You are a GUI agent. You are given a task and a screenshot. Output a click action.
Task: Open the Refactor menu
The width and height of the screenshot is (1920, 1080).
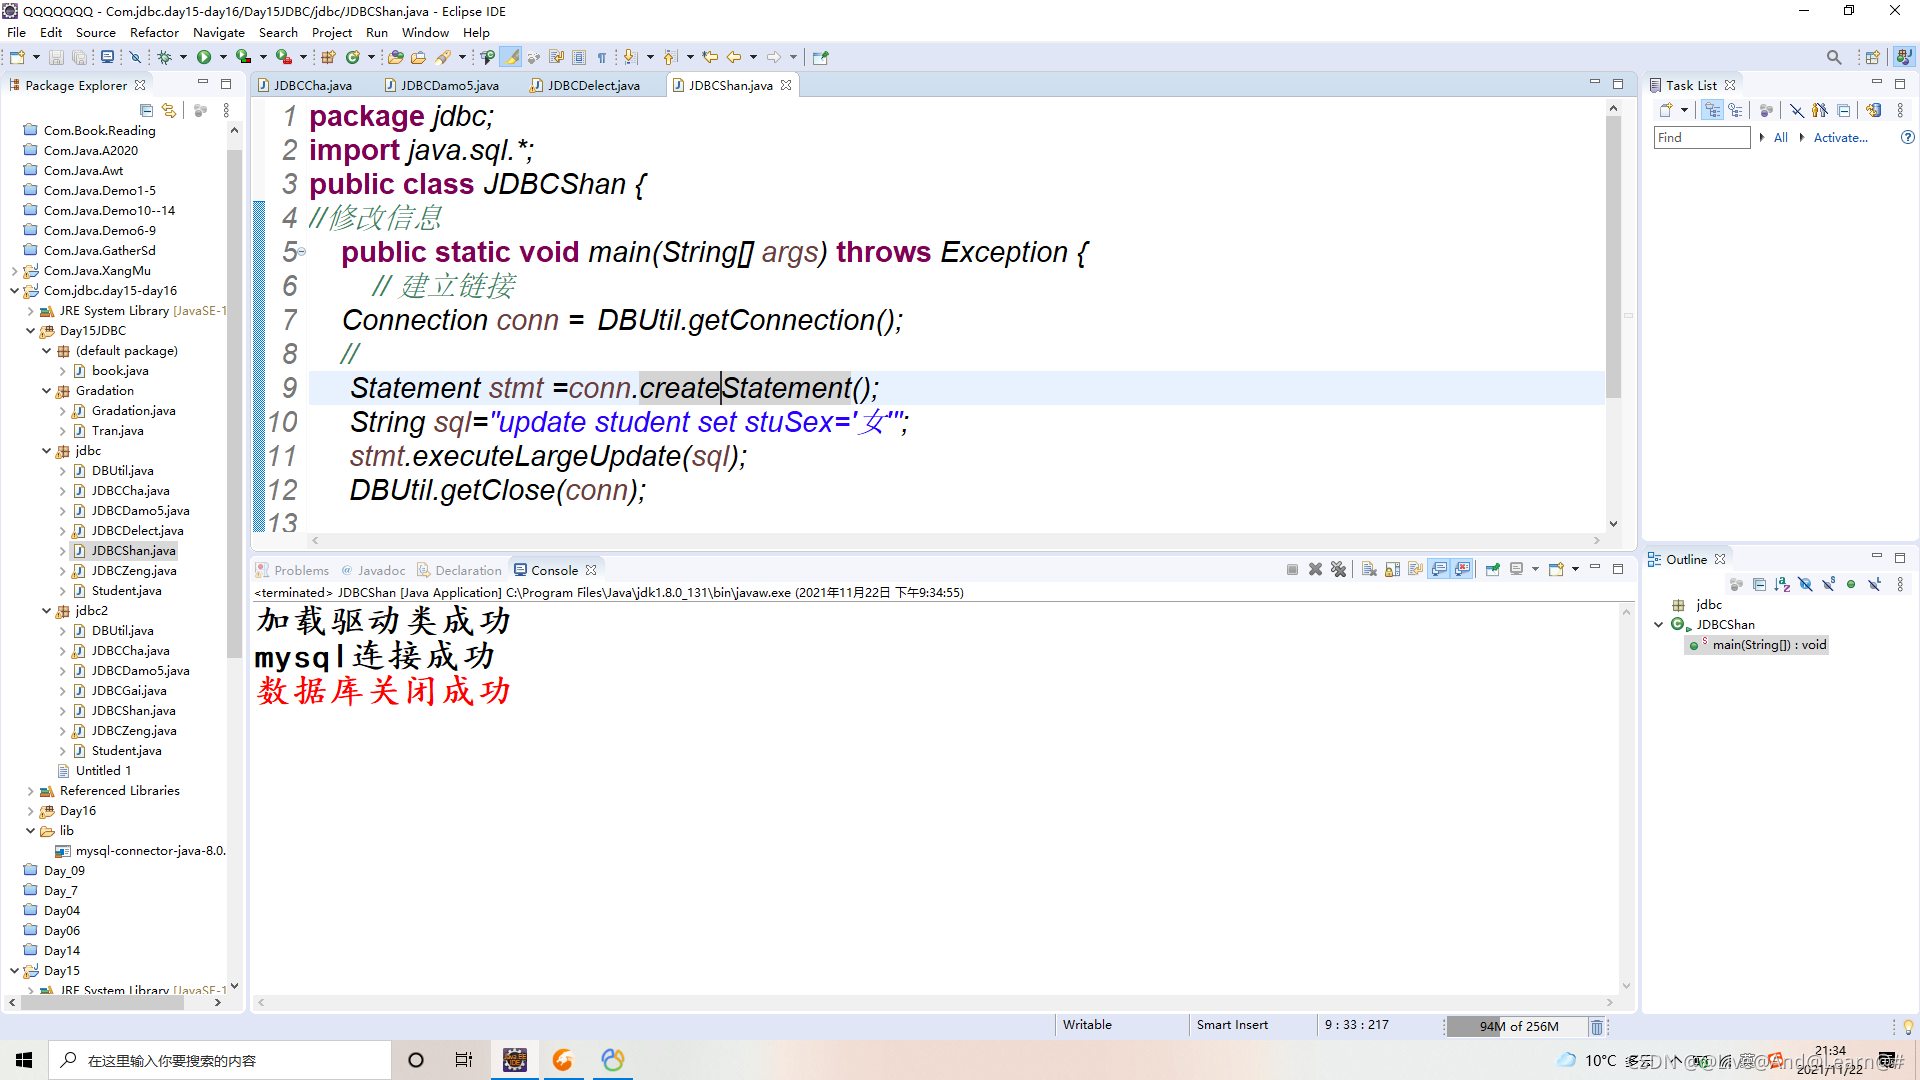pyautogui.click(x=154, y=32)
